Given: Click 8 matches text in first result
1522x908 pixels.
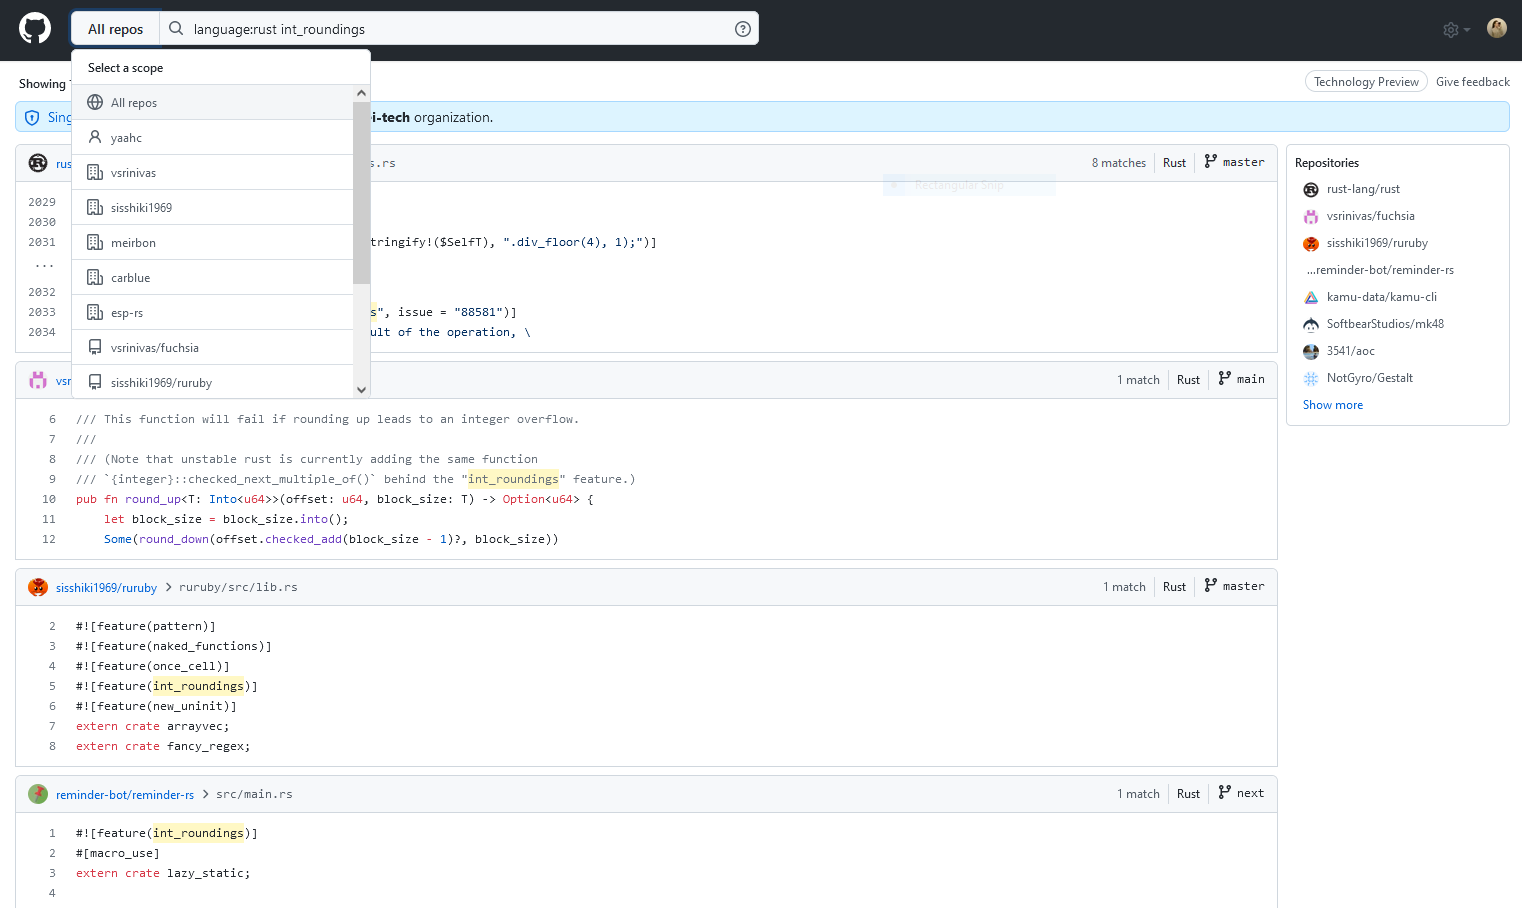Looking at the screenshot, I should tap(1118, 163).
